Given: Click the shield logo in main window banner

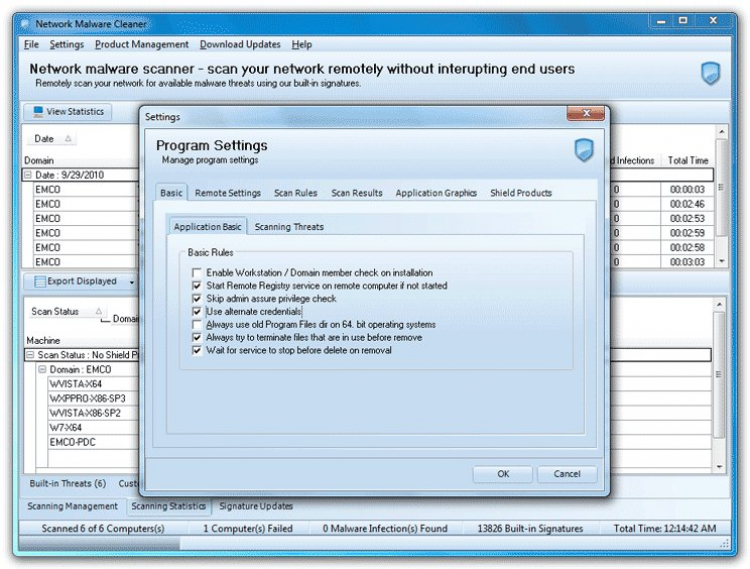Looking at the screenshot, I should (711, 73).
